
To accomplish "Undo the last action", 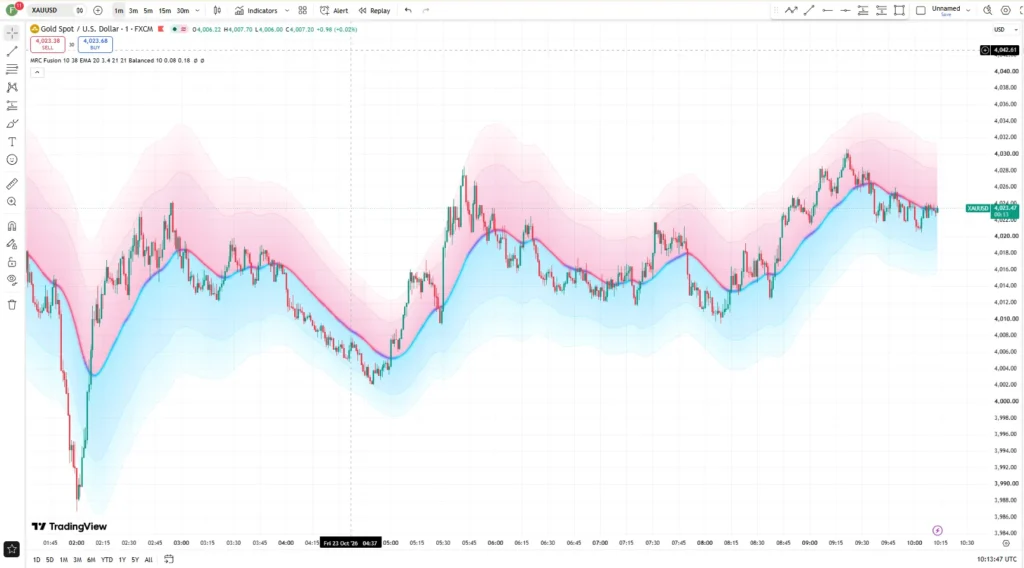I will 408,10.
